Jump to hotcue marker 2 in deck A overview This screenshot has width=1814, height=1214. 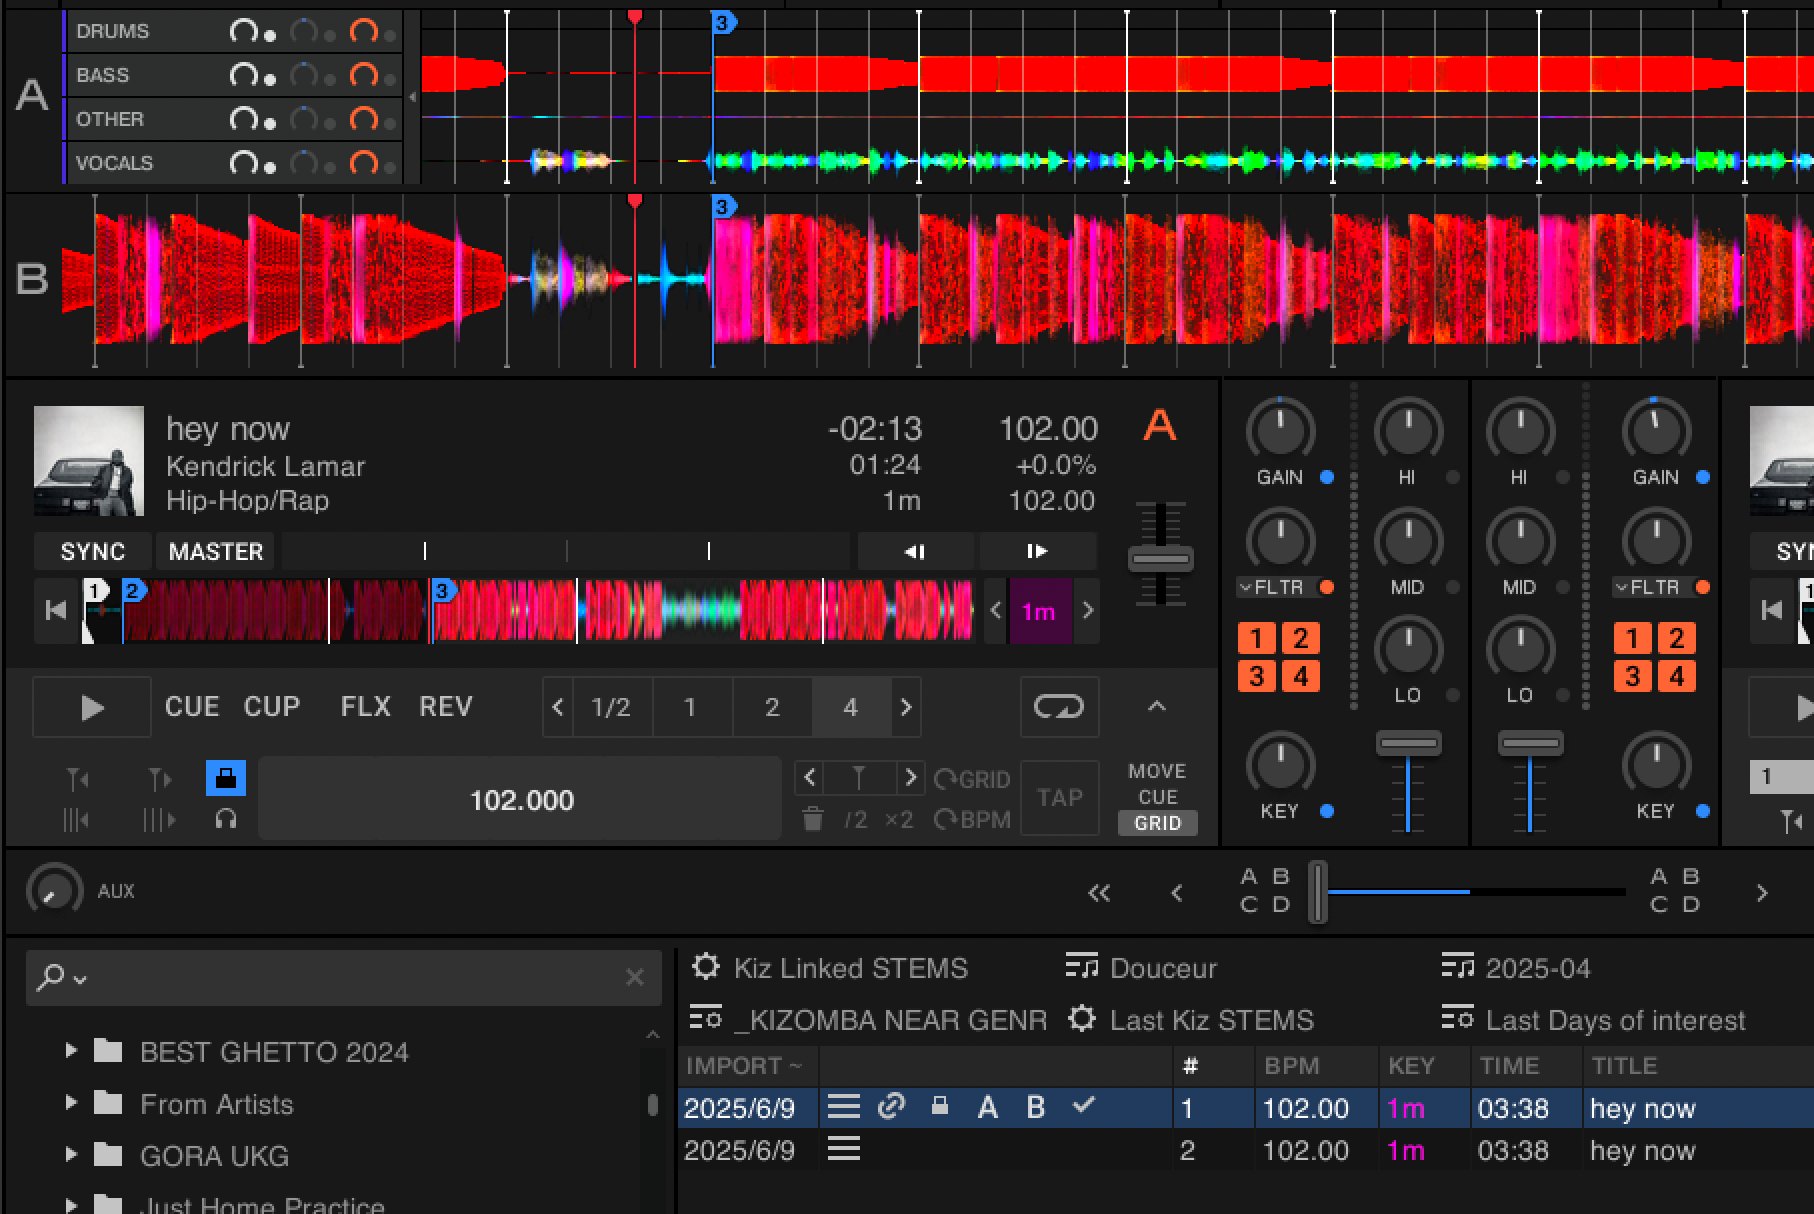point(133,590)
